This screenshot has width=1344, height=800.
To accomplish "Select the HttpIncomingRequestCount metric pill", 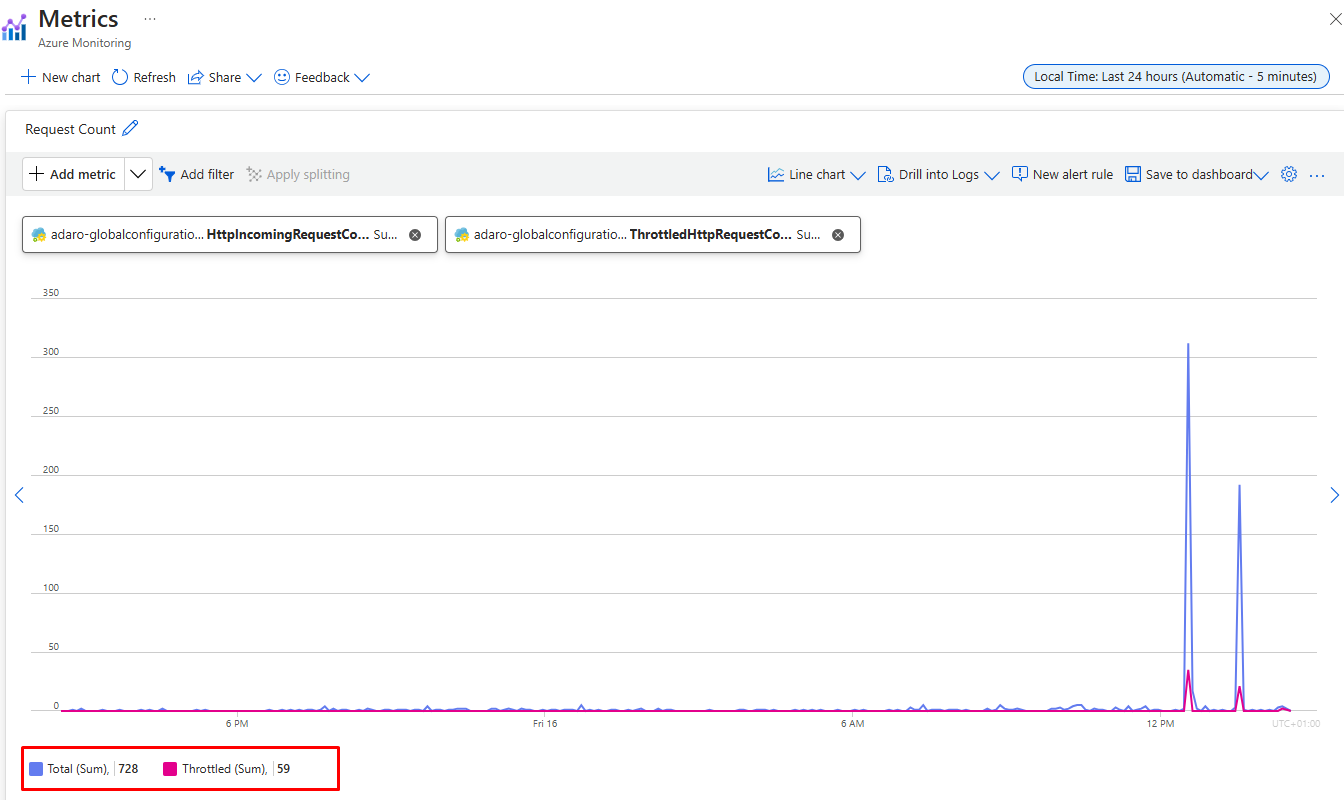I will [x=230, y=235].
